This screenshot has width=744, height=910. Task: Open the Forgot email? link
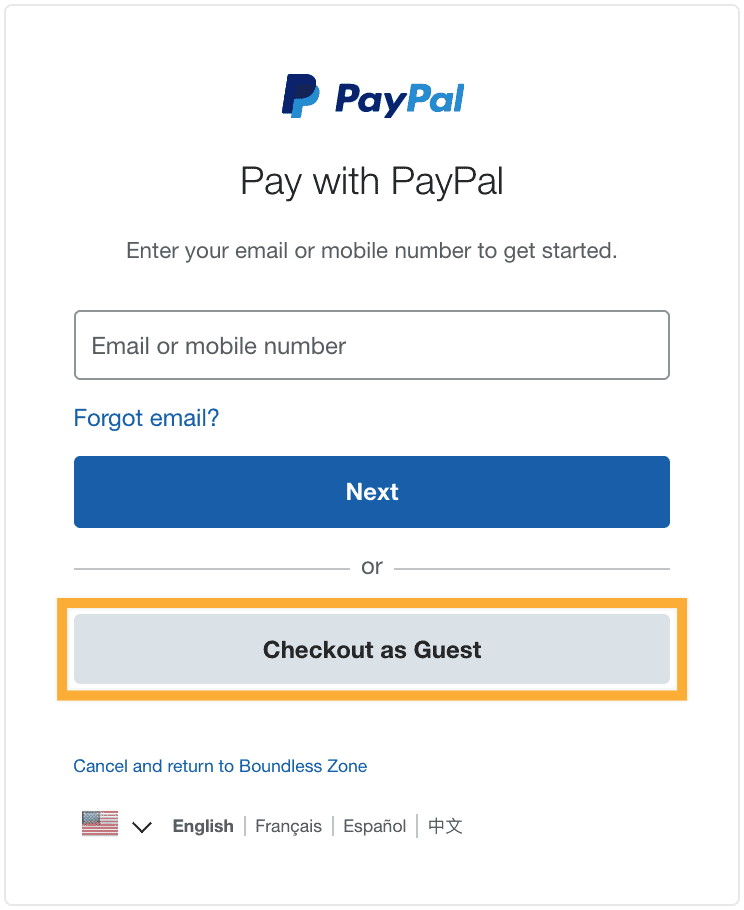146,418
